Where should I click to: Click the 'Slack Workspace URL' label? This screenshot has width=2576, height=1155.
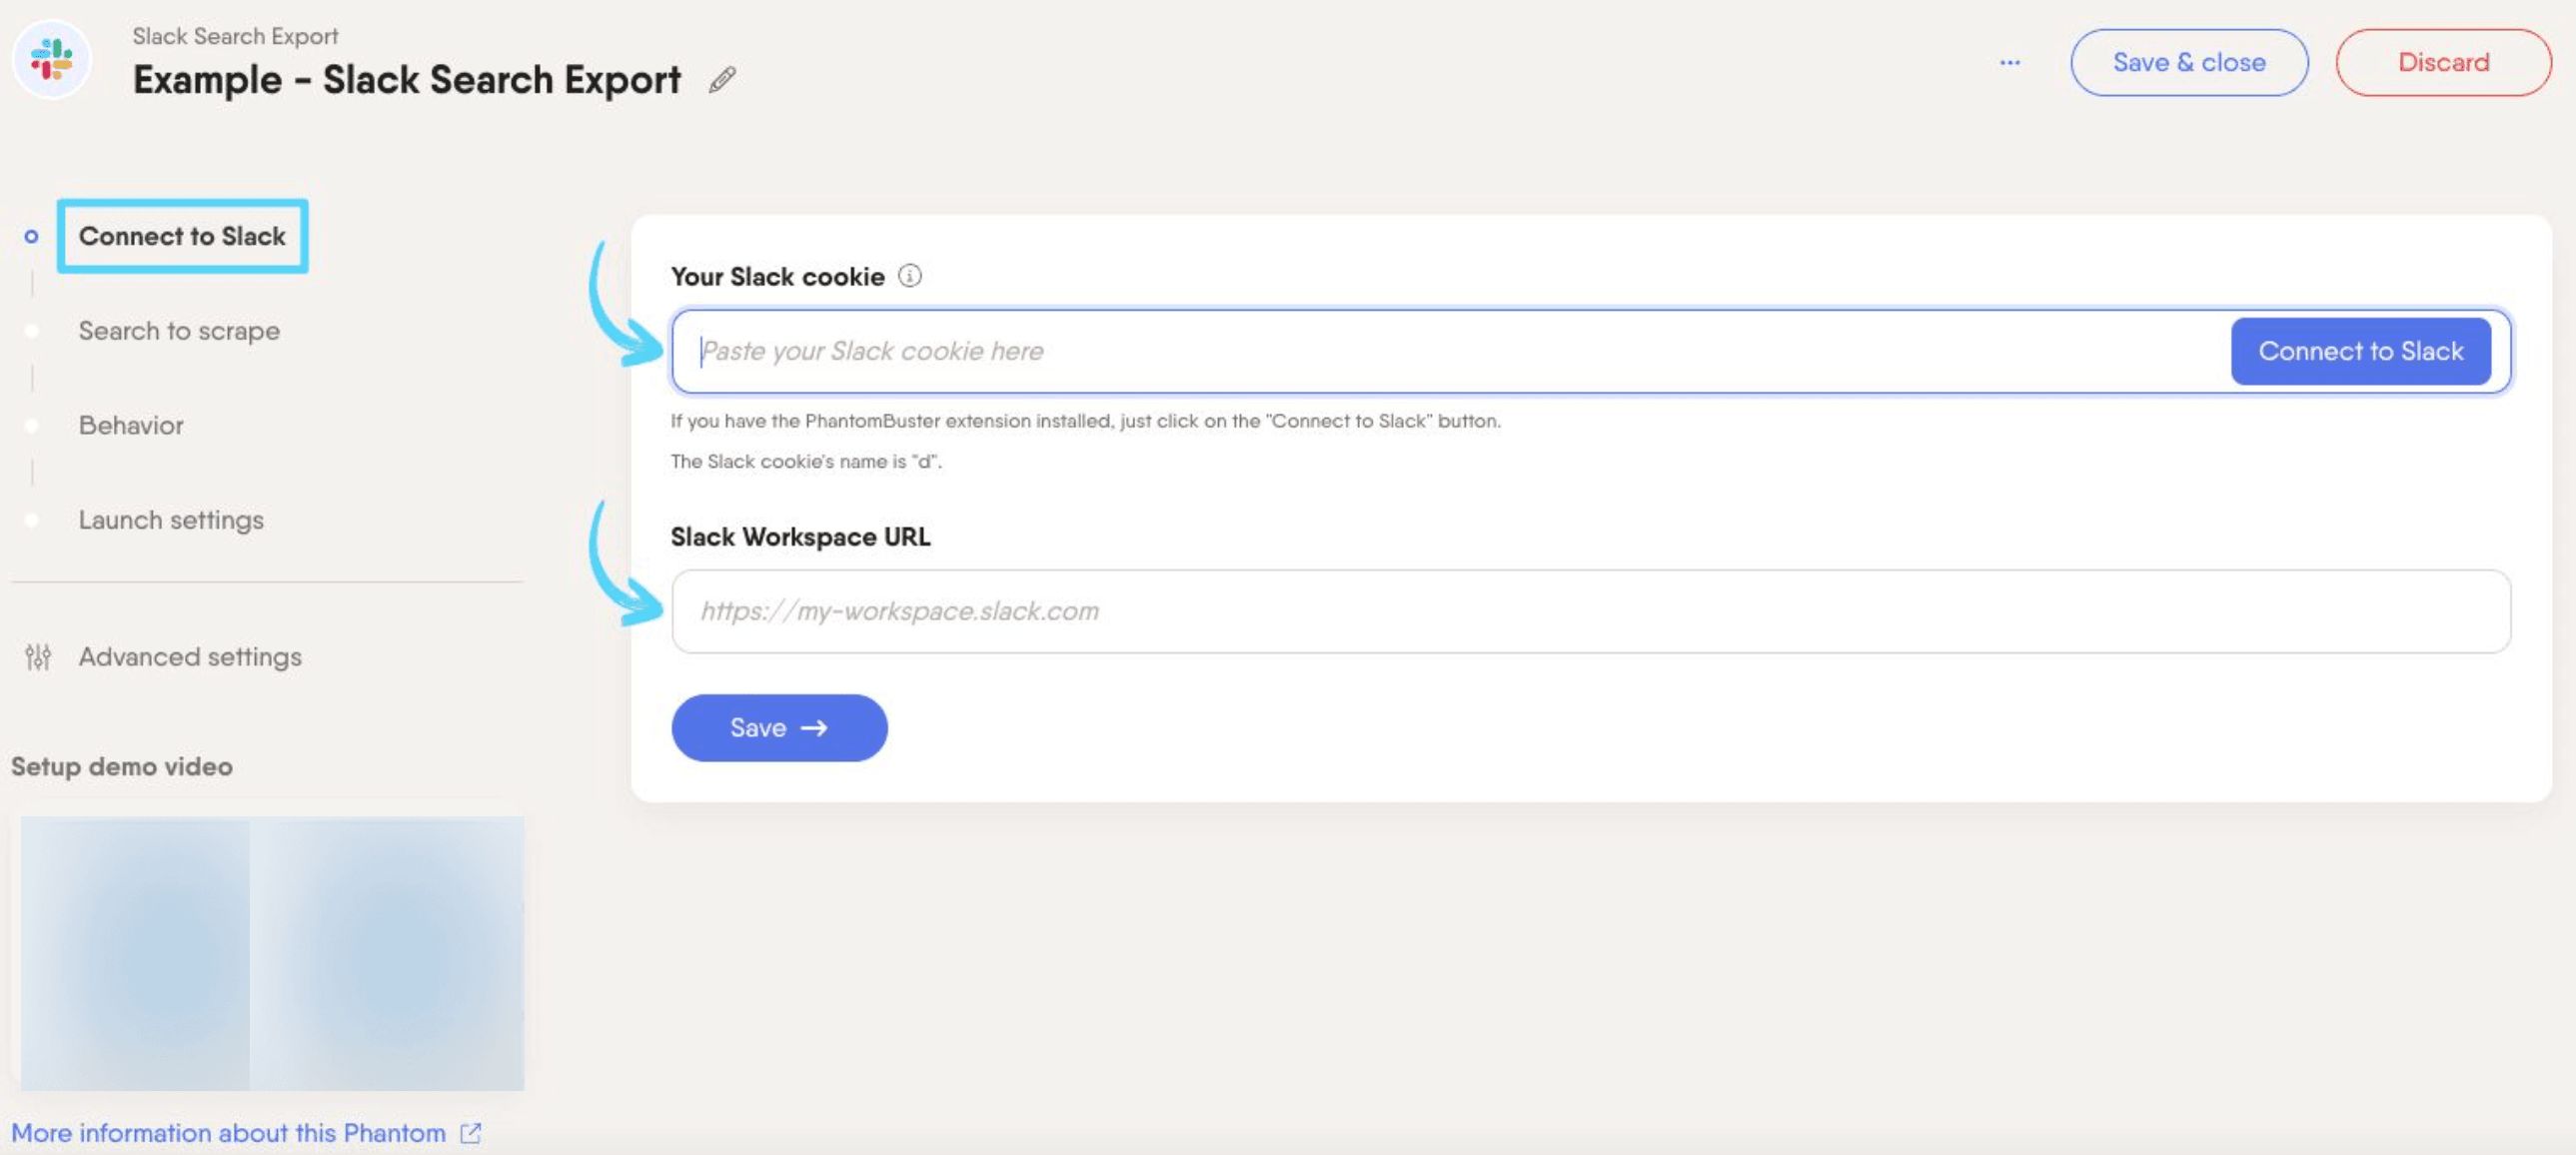(800, 537)
